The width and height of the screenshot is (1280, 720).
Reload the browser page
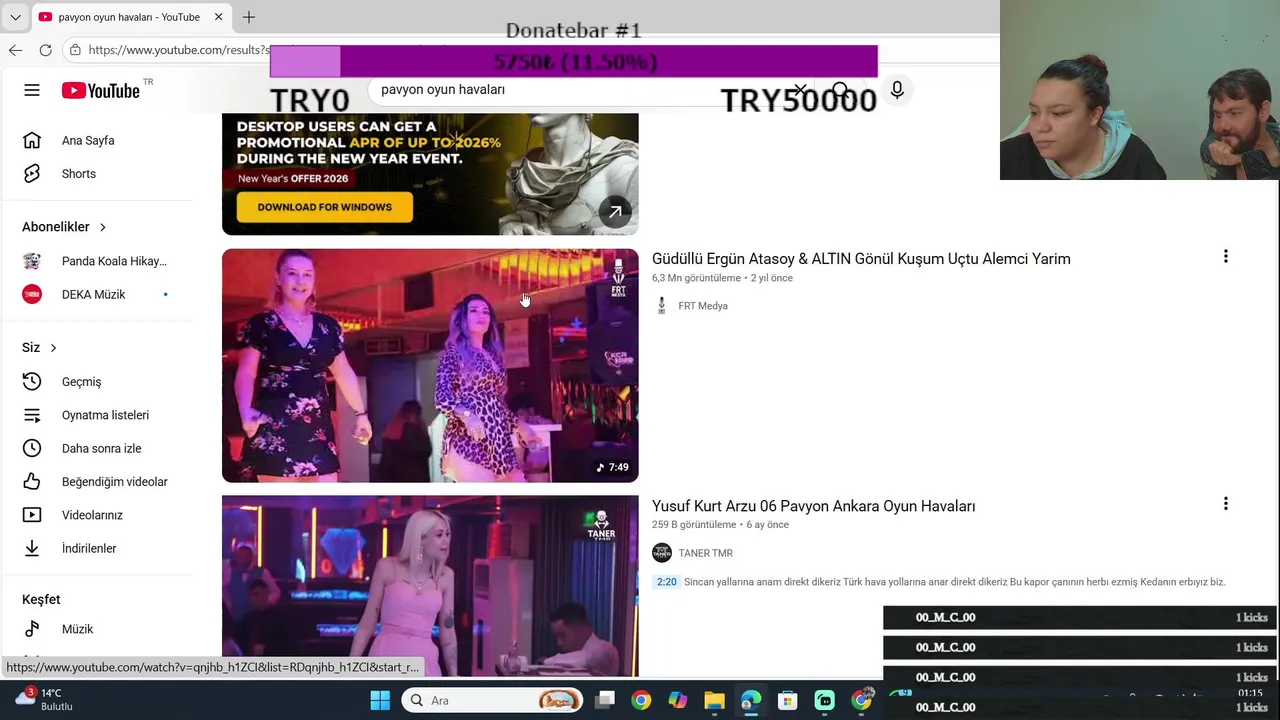45,50
